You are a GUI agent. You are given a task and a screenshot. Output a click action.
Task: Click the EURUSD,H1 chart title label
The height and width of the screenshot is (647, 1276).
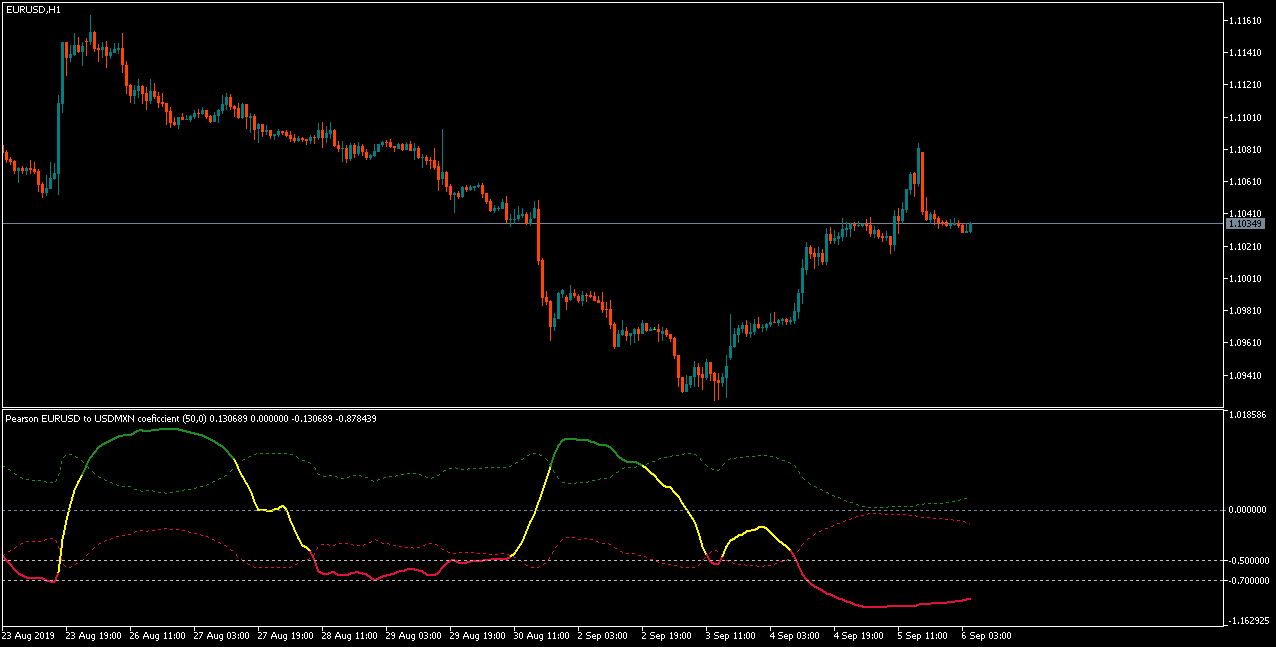33,9
